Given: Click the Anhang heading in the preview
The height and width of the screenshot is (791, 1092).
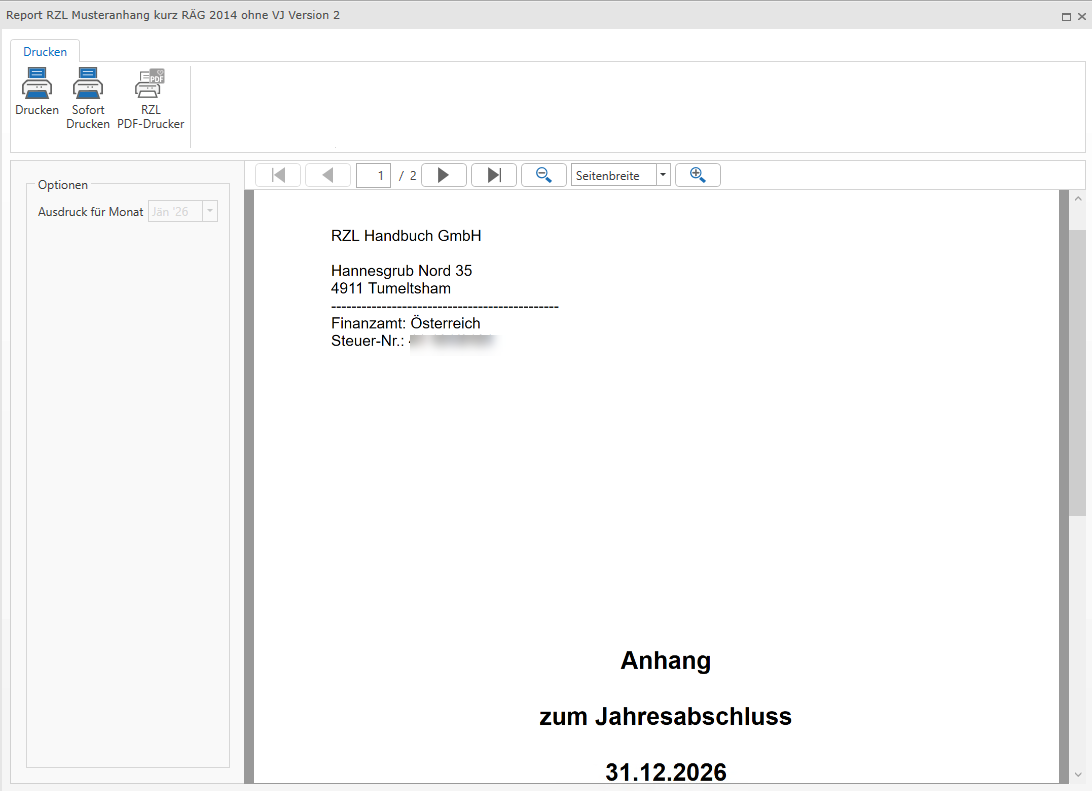Looking at the screenshot, I should [x=665, y=661].
